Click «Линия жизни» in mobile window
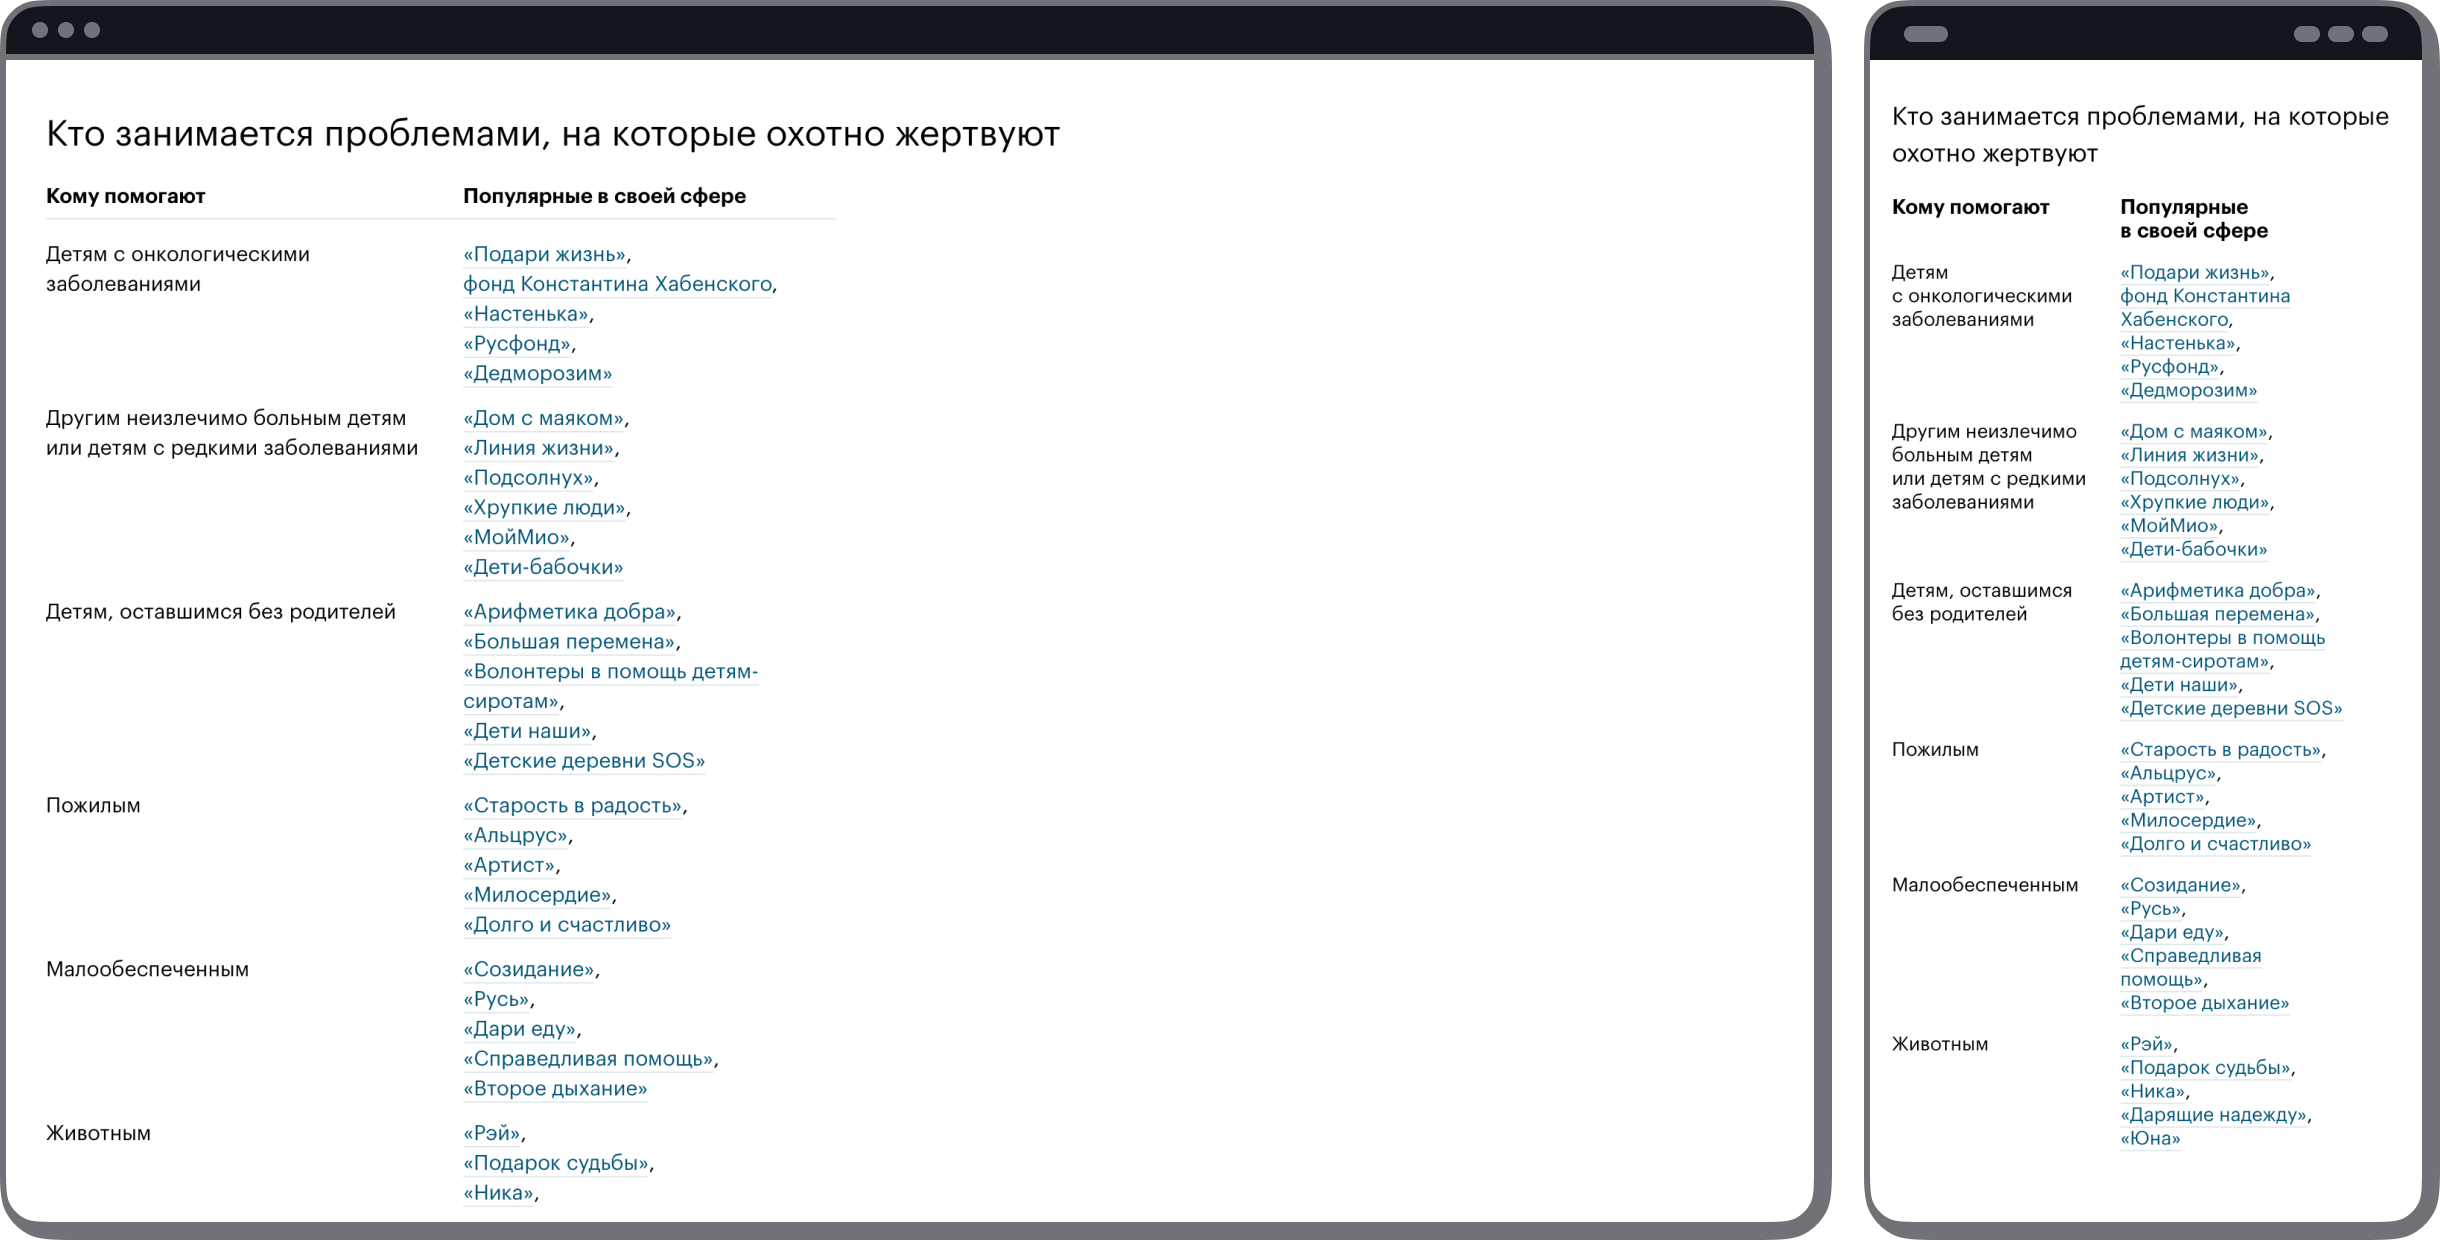This screenshot has width=2440, height=1240. 2190,456
